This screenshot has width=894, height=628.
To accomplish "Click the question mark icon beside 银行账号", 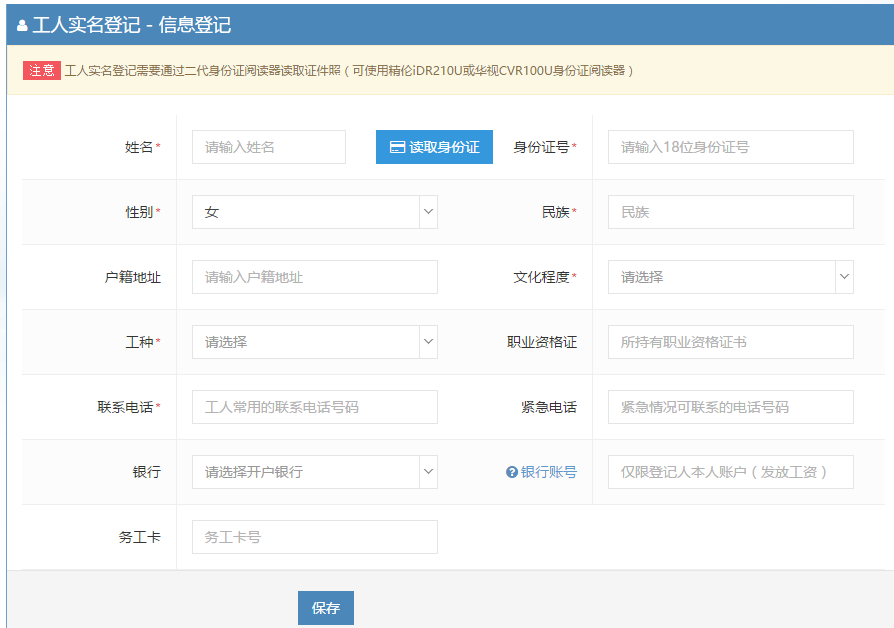I will [x=512, y=472].
